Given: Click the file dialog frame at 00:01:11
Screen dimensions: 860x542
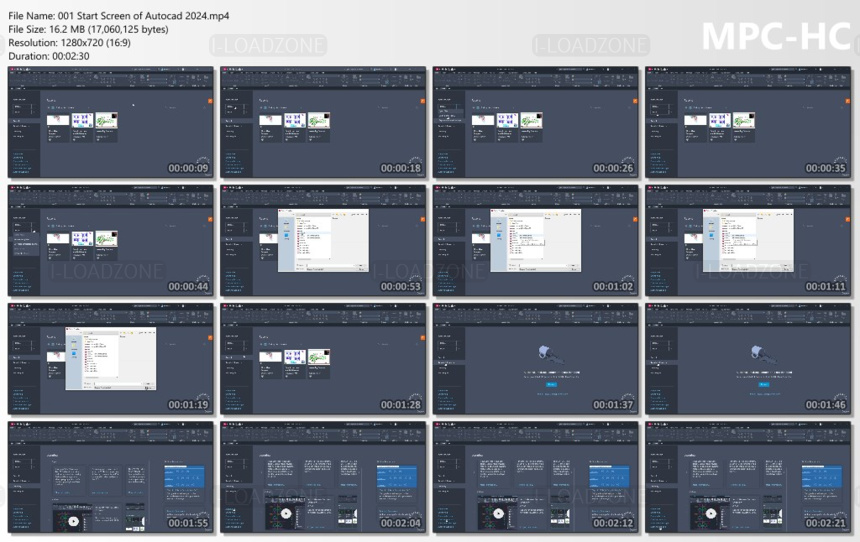Looking at the screenshot, I should click(749, 241).
